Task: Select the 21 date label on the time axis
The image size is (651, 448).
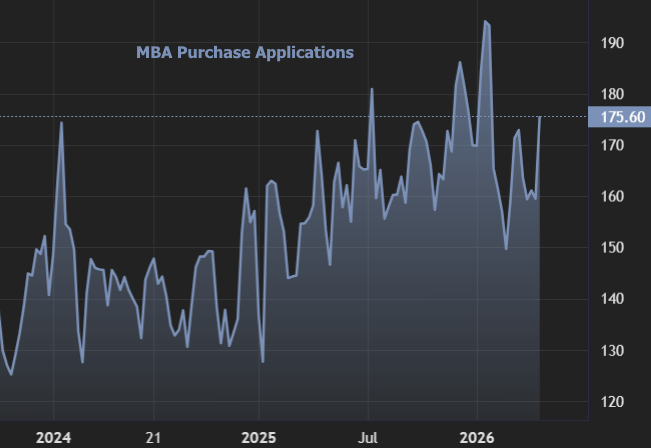Action: click(x=153, y=437)
